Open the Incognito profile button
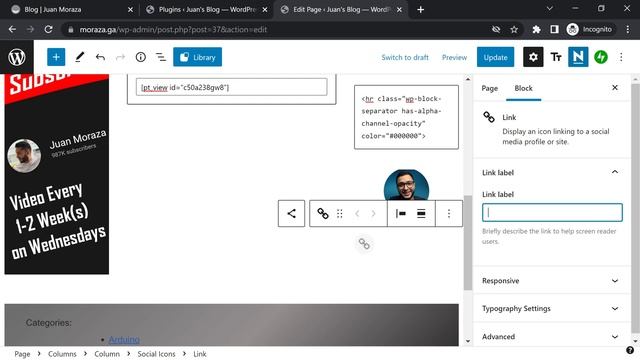Viewport: 640px width, 360px height. (589, 29)
